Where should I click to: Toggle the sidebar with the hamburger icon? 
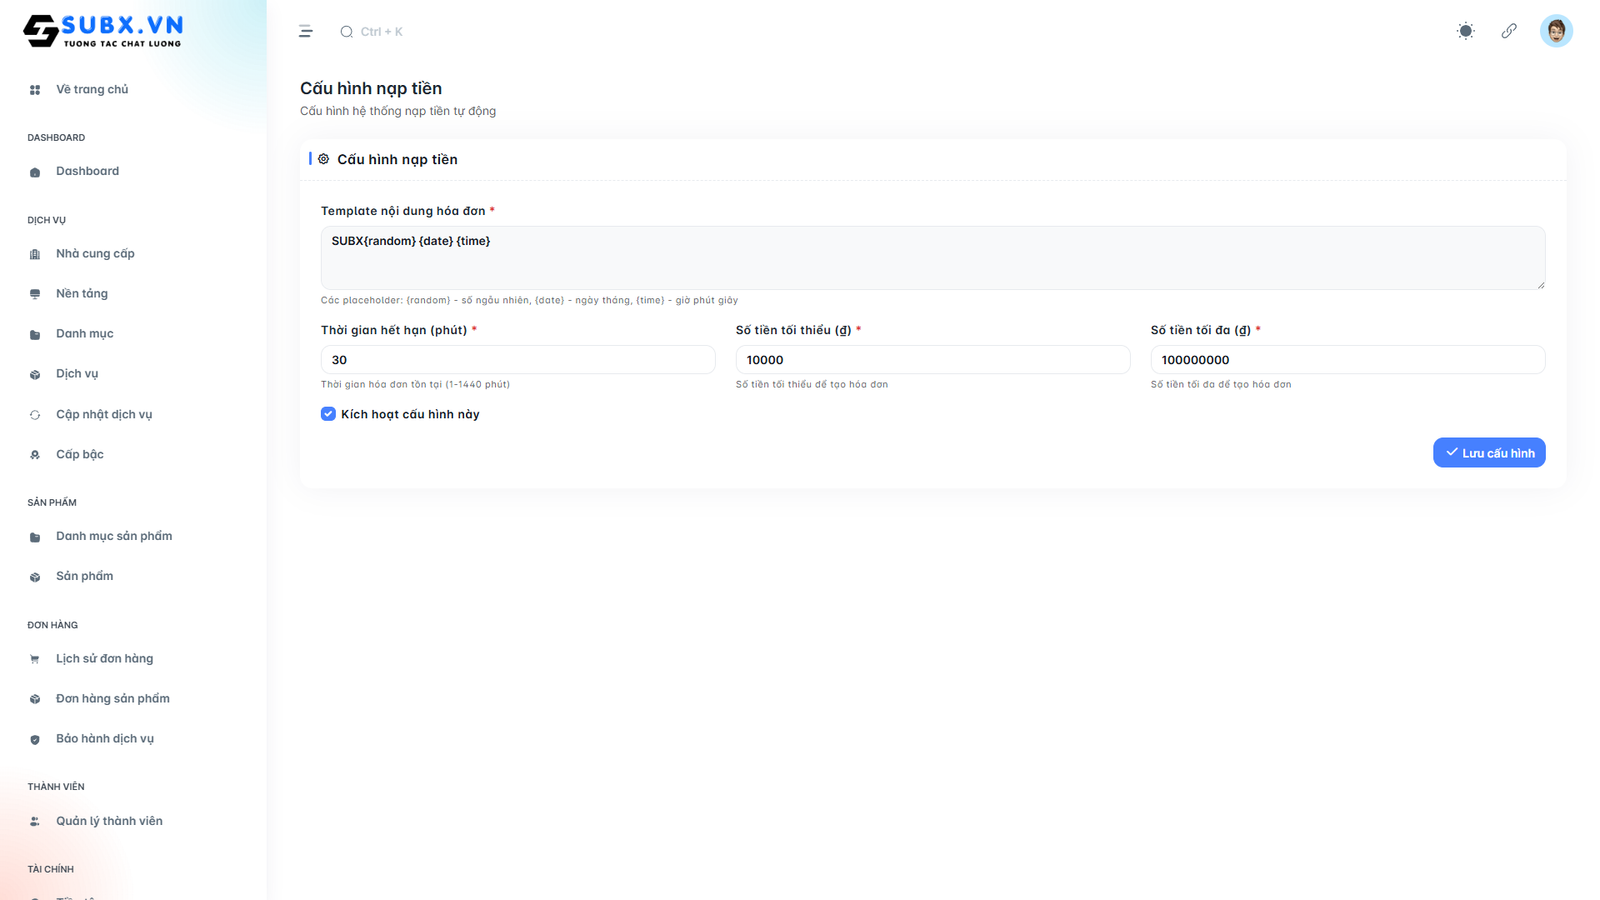305,32
